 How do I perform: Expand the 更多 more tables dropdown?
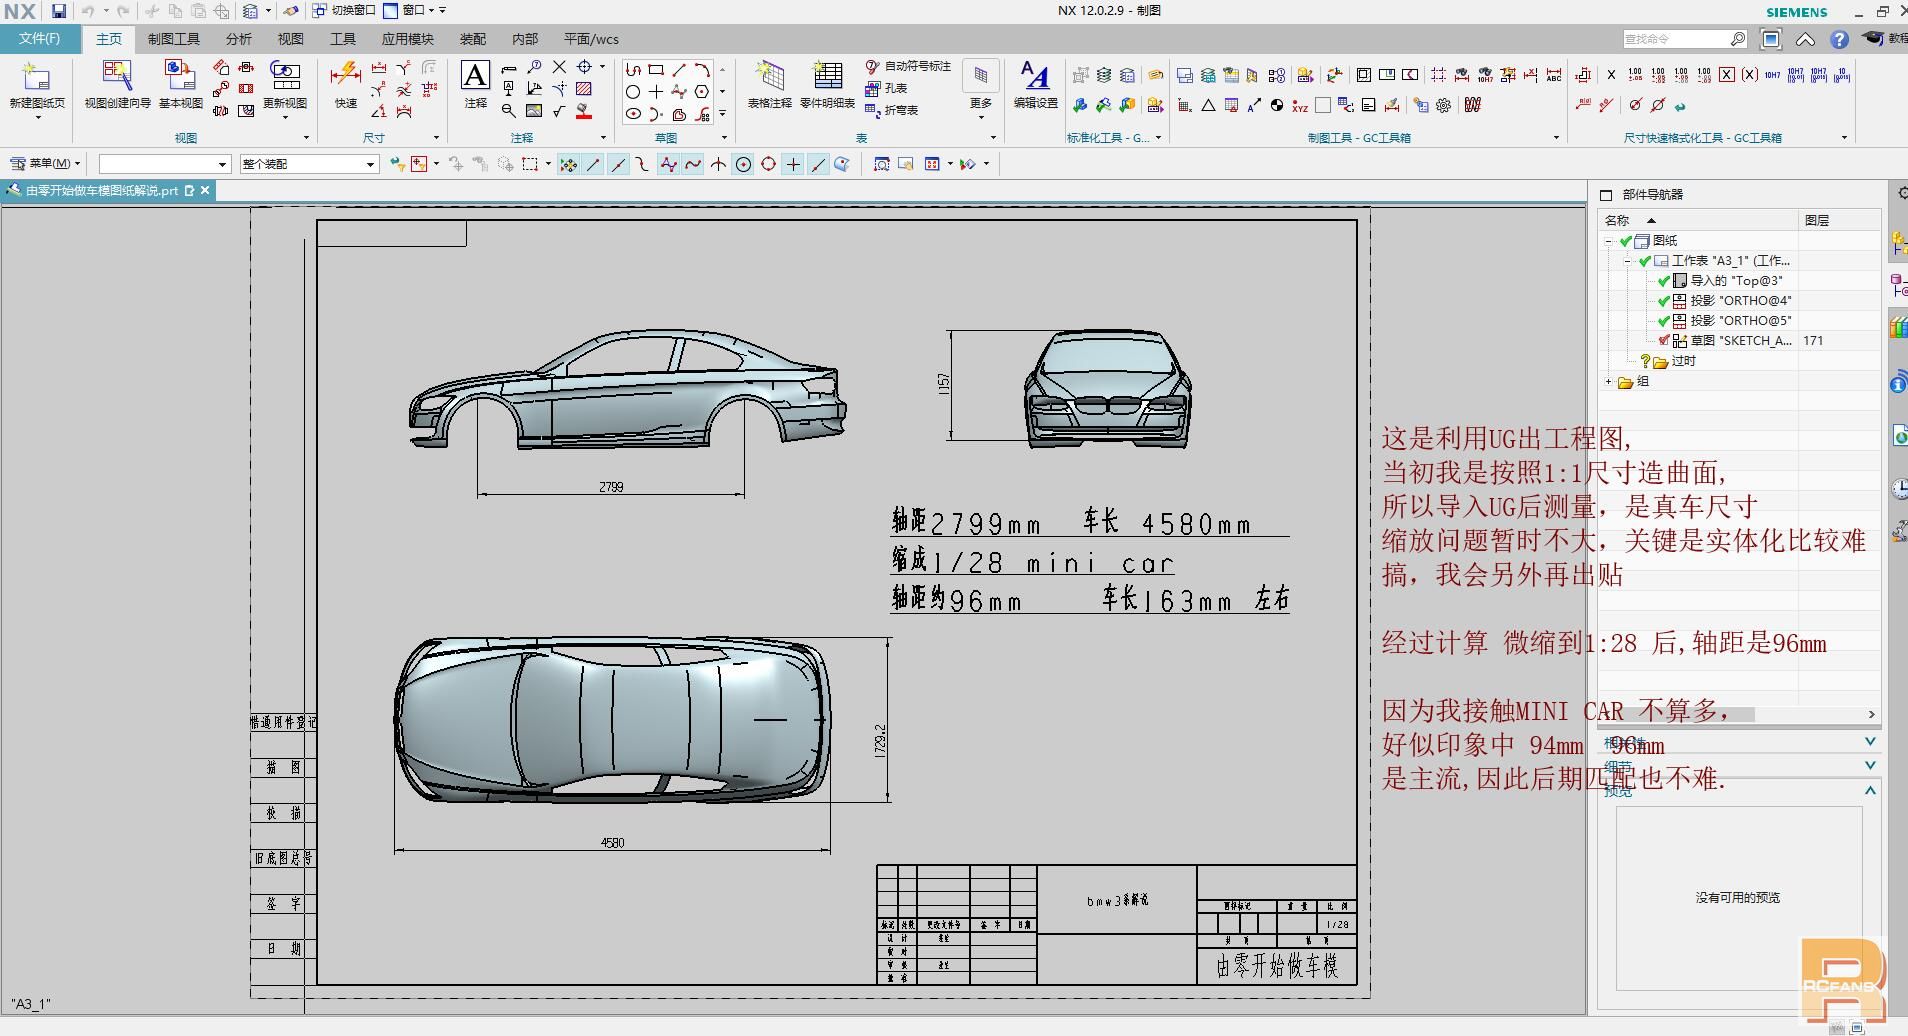pyautogui.click(x=981, y=90)
